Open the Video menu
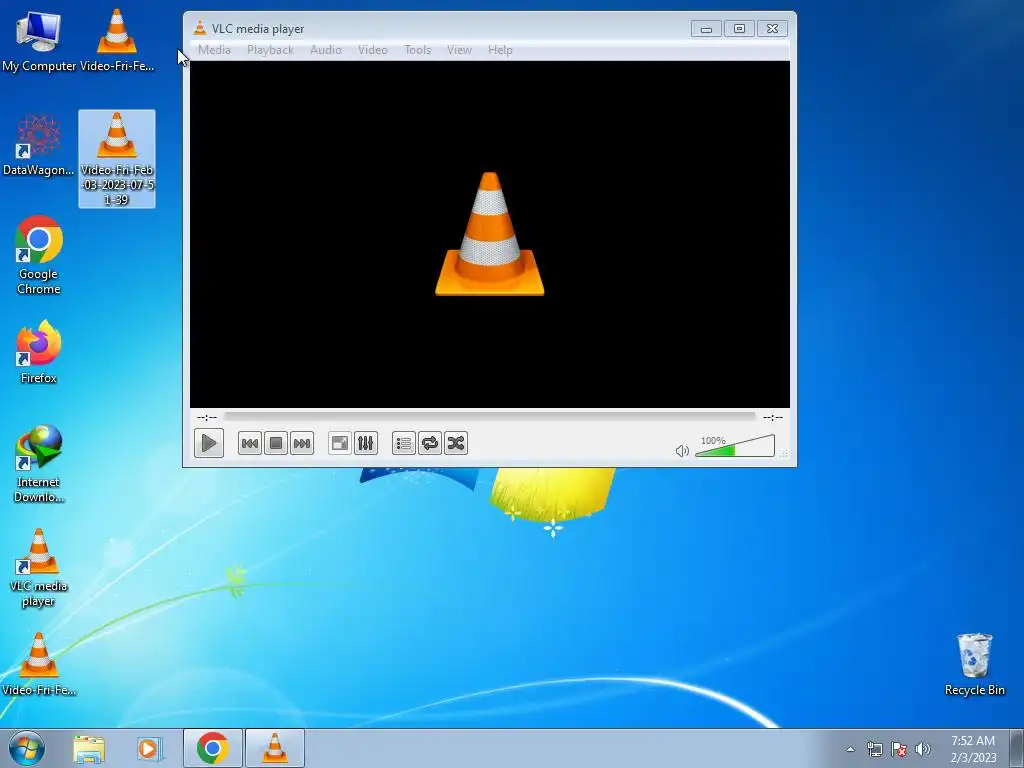 click(373, 50)
